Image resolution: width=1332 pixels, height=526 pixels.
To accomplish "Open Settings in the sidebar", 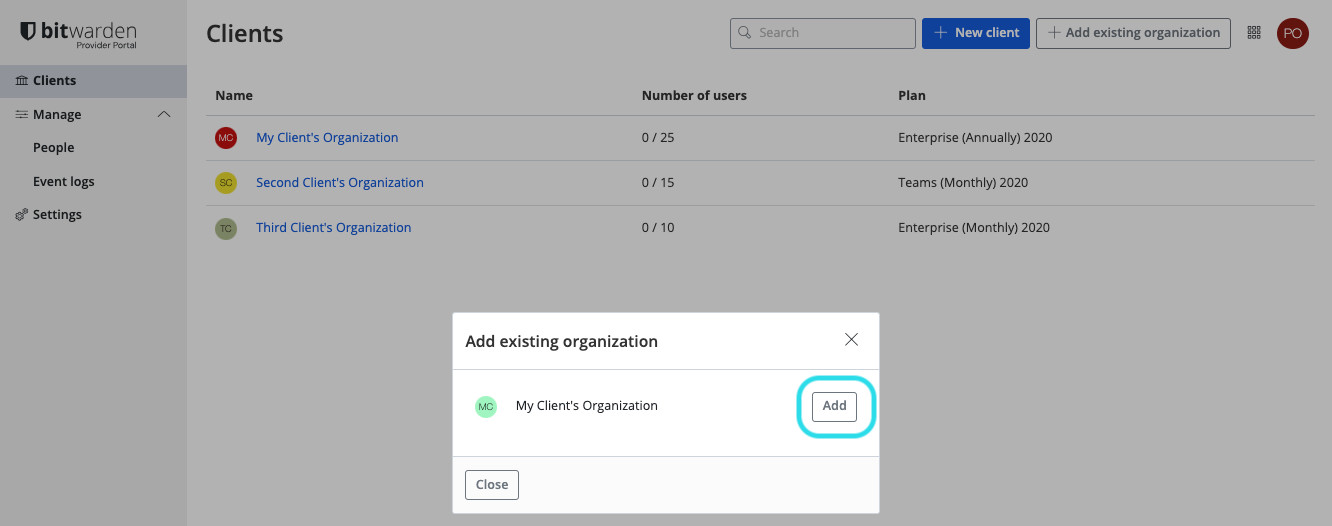I will (57, 214).
